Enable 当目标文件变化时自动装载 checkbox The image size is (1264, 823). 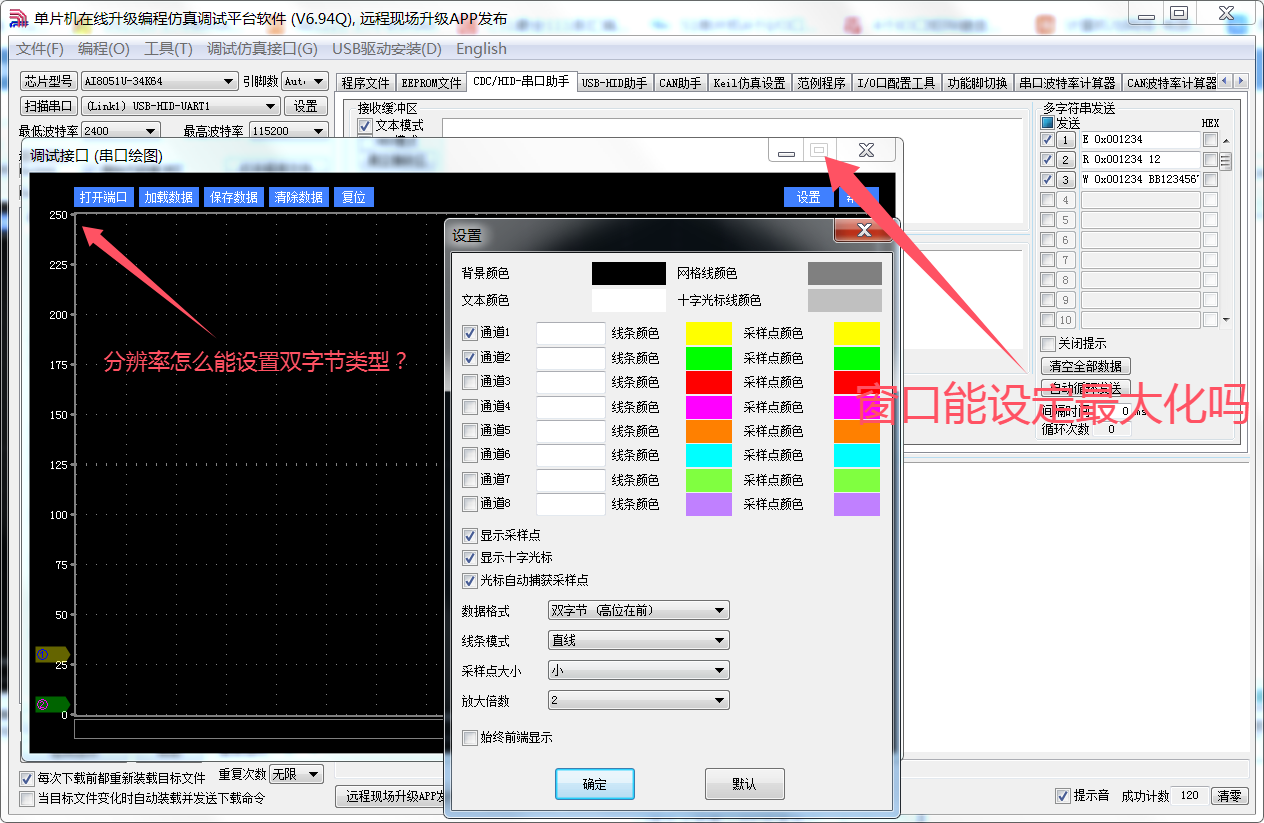point(27,798)
